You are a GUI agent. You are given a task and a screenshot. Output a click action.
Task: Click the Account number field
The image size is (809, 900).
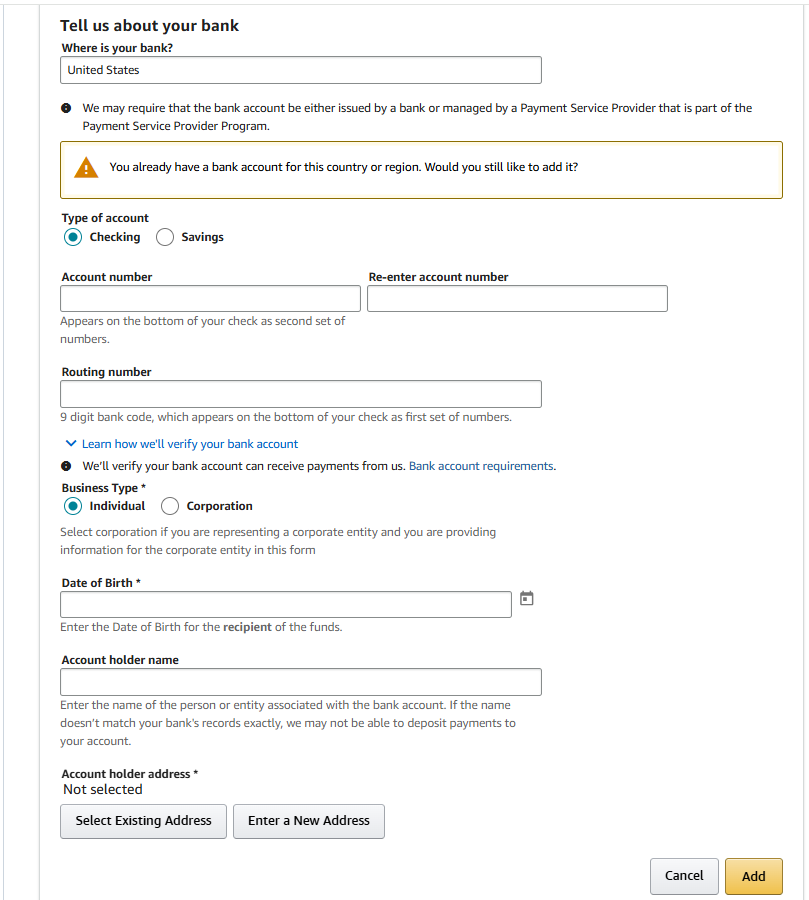pos(210,298)
